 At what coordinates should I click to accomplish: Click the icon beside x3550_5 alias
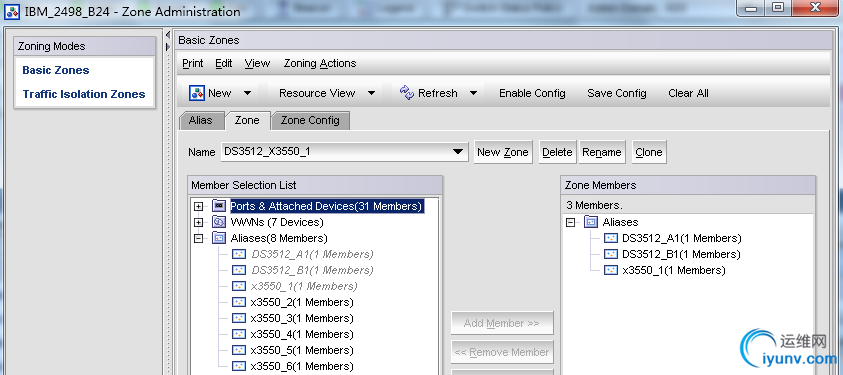239,350
